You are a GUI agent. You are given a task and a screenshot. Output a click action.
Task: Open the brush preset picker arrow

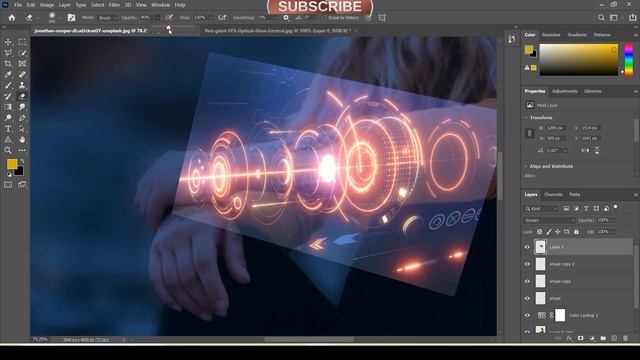tap(60, 18)
